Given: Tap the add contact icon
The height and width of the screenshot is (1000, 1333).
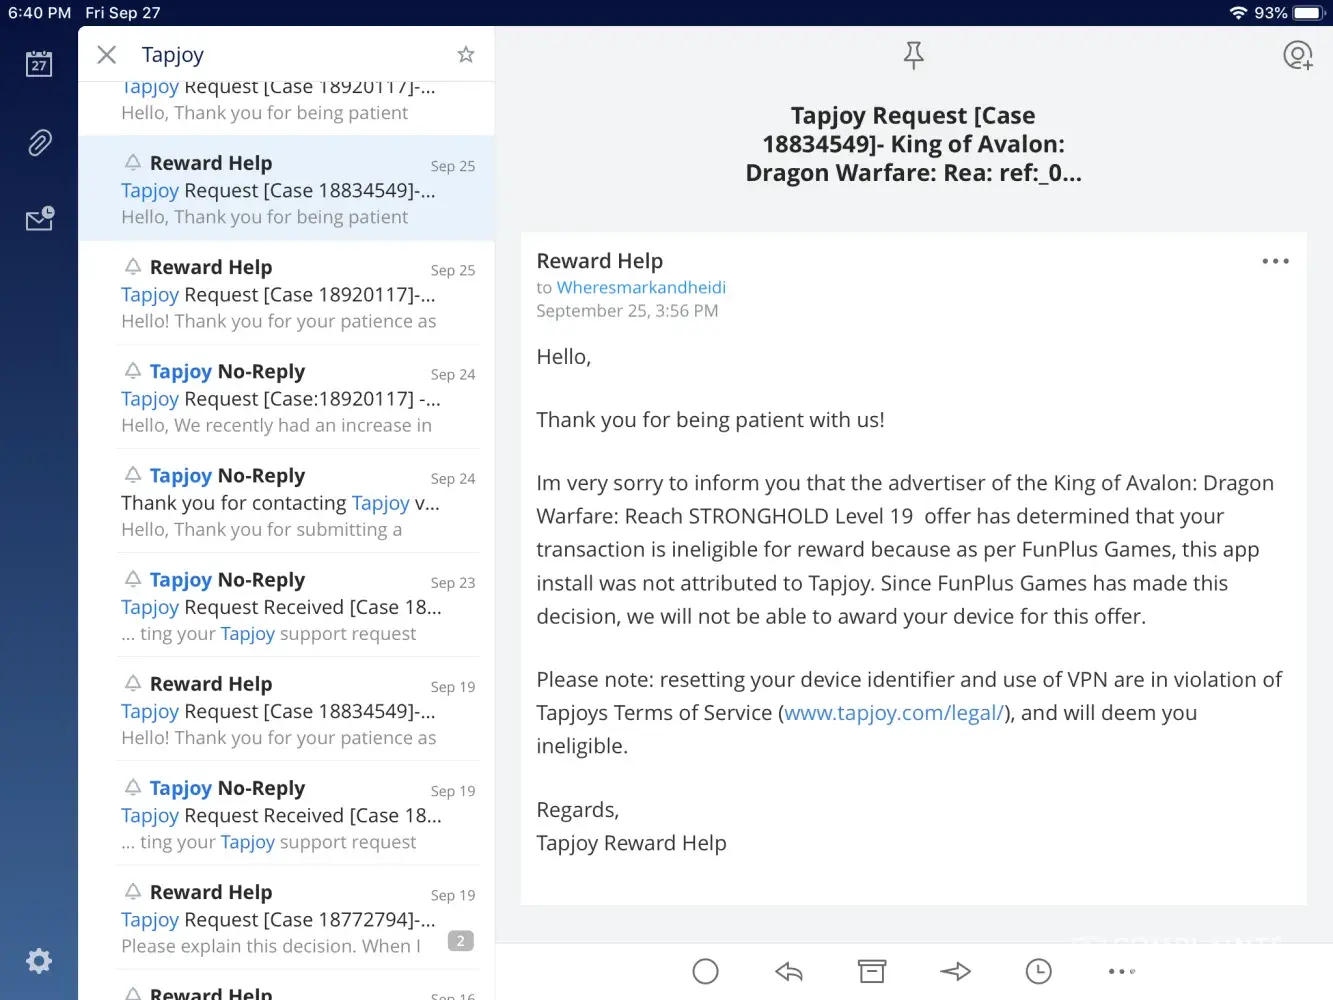Looking at the screenshot, I should click(x=1297, y=55).
